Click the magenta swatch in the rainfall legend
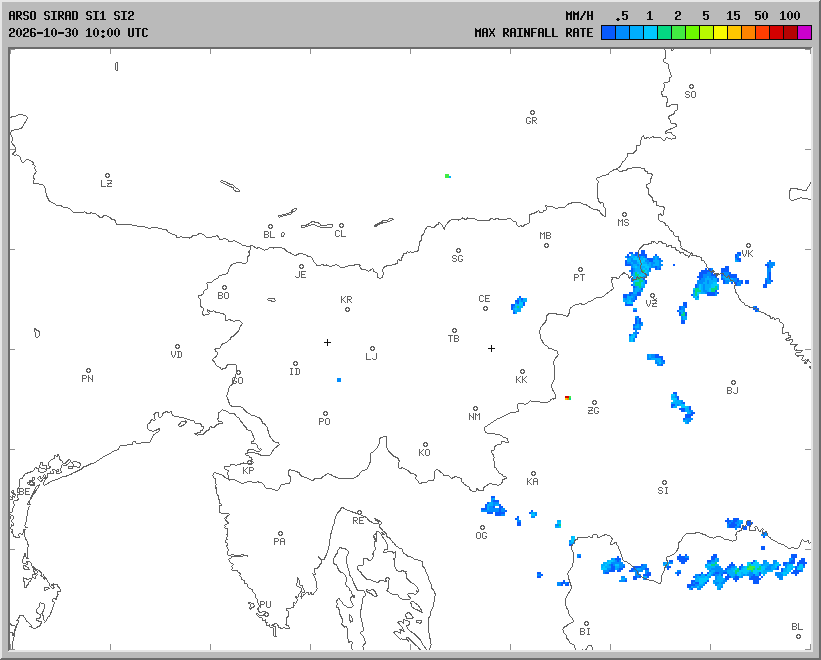This screenshot has height=660, width=821. point(804,33)
